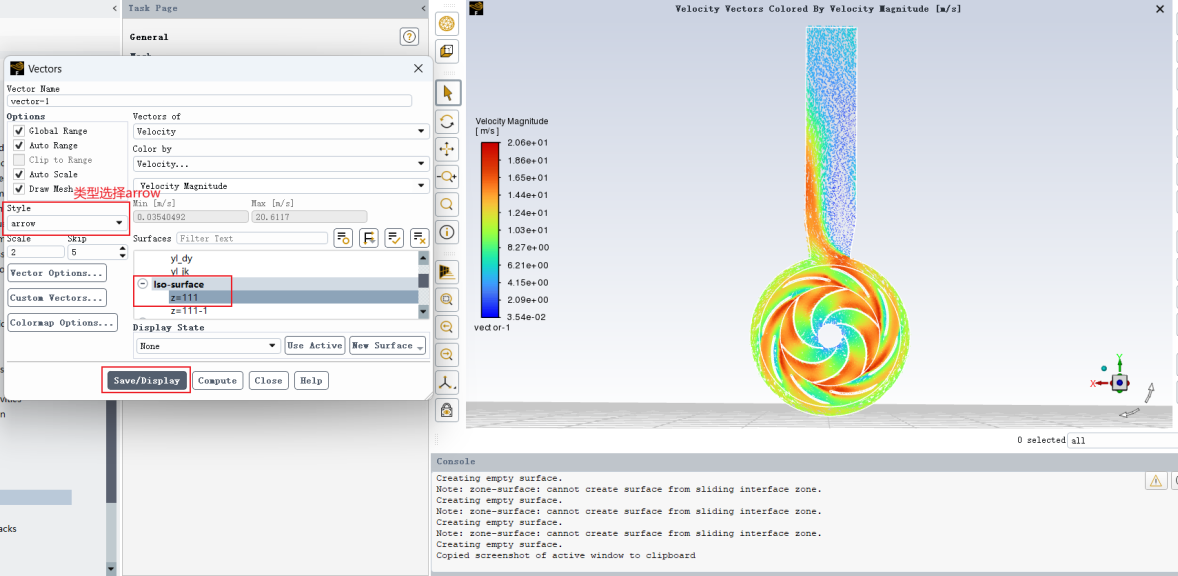Activate the rotate view tool
1178x576 pixels.
448,122
